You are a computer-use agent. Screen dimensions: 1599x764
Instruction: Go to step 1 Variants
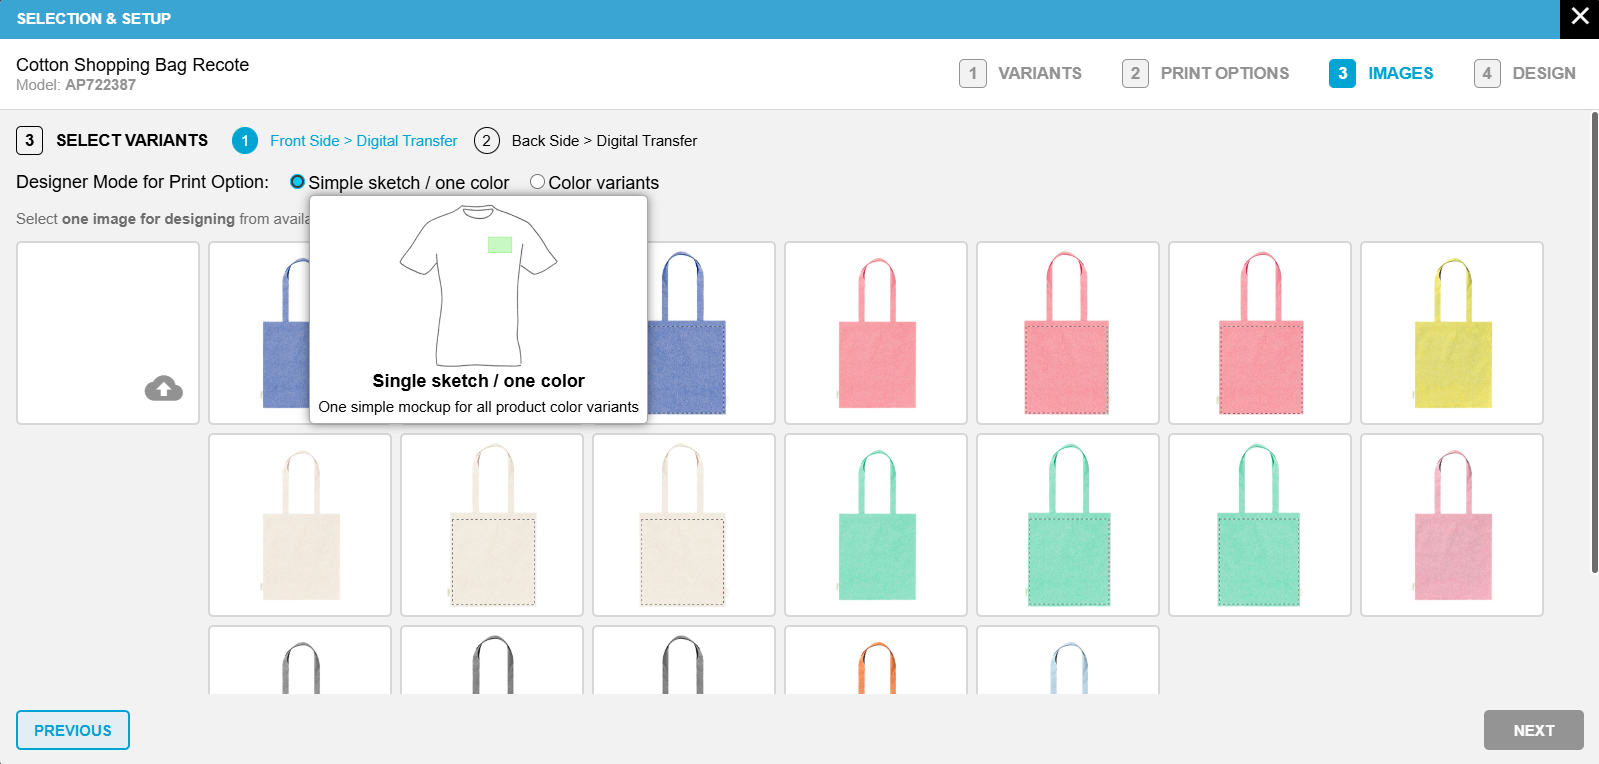click(1021, 73)
